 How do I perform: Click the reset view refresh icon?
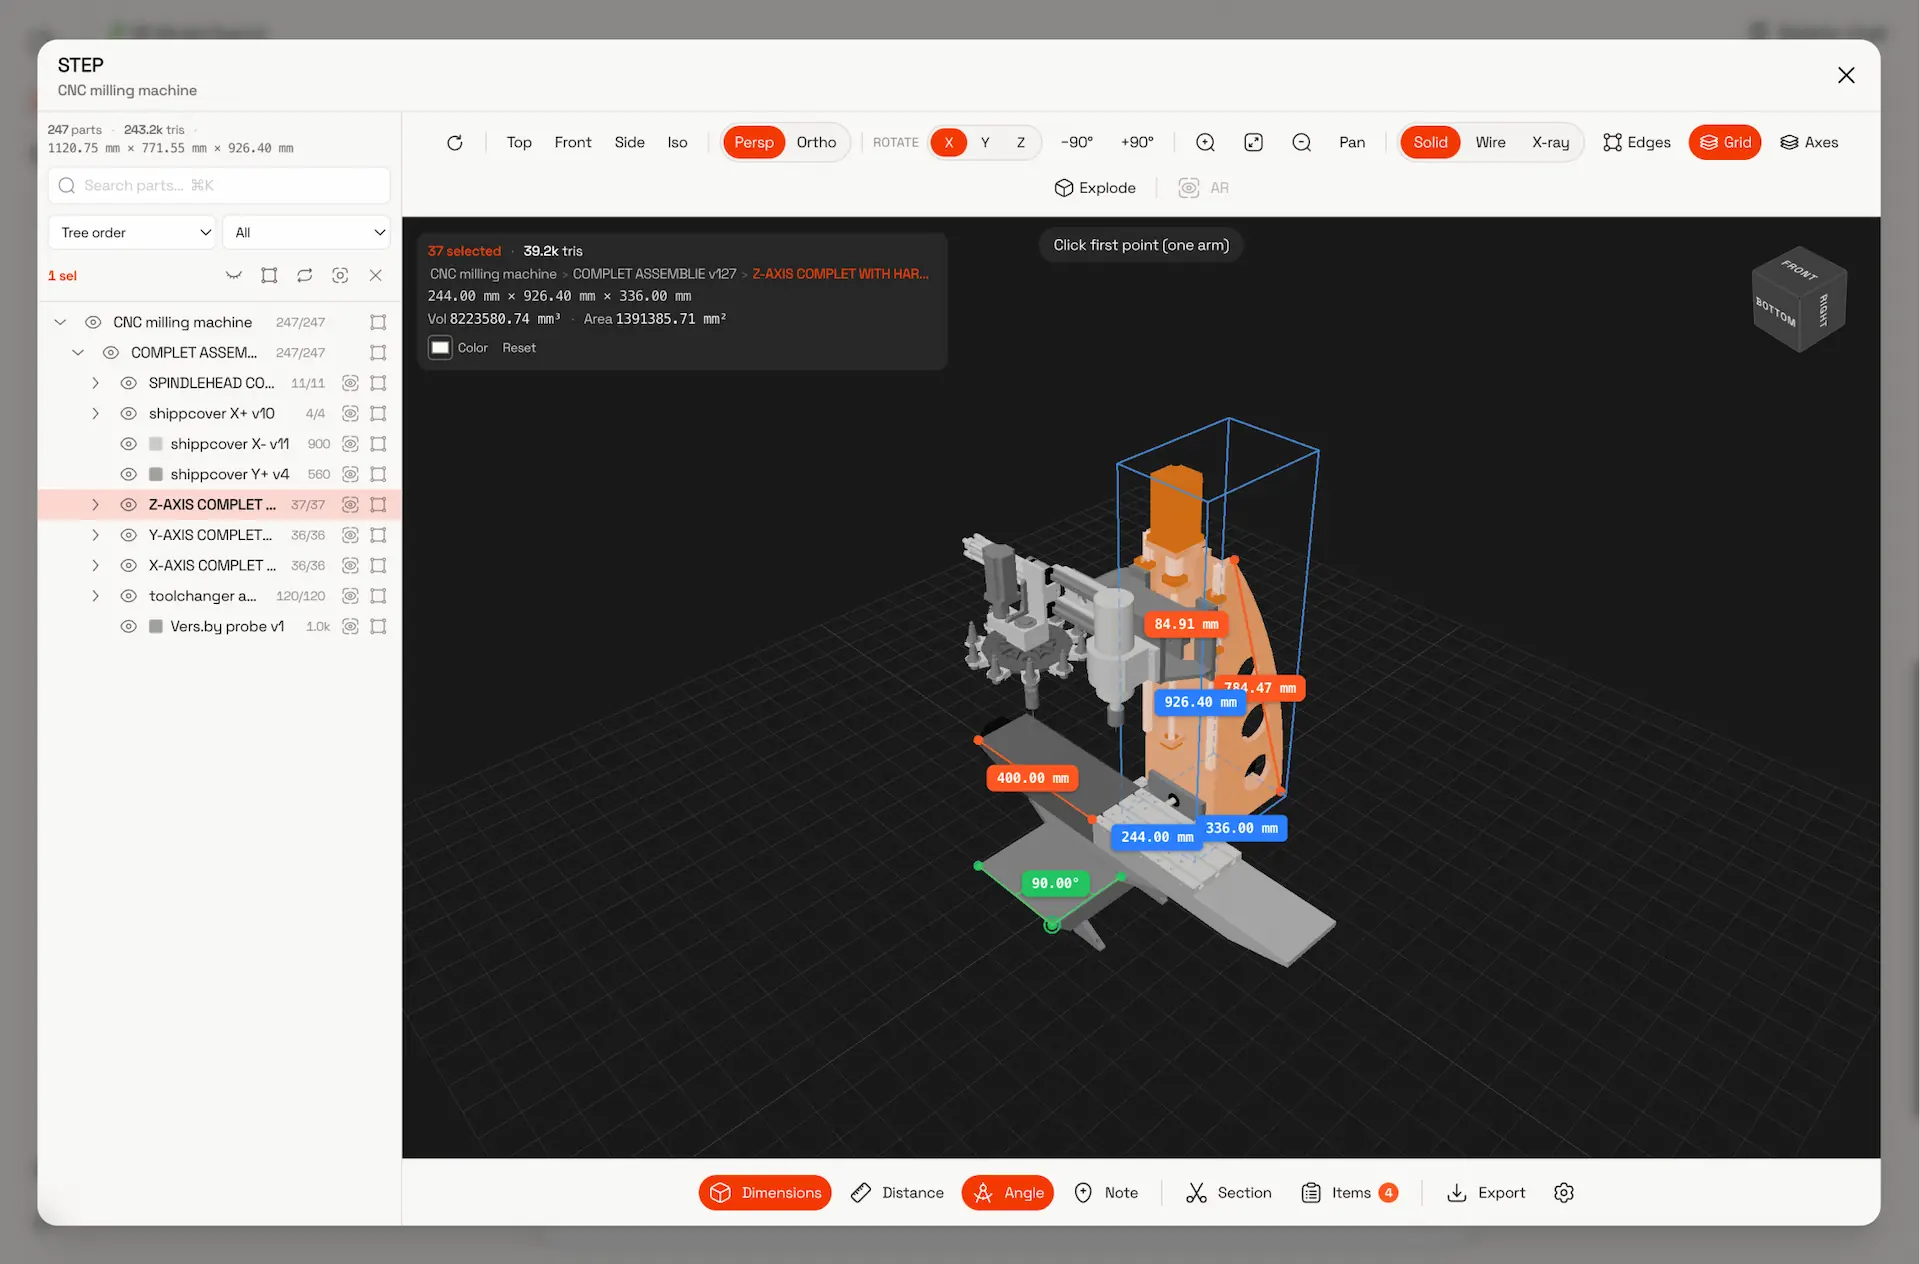454,142
